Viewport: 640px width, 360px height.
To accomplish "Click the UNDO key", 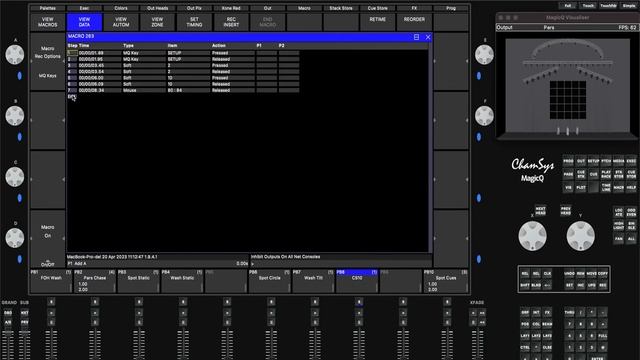I will coord(569,273).
